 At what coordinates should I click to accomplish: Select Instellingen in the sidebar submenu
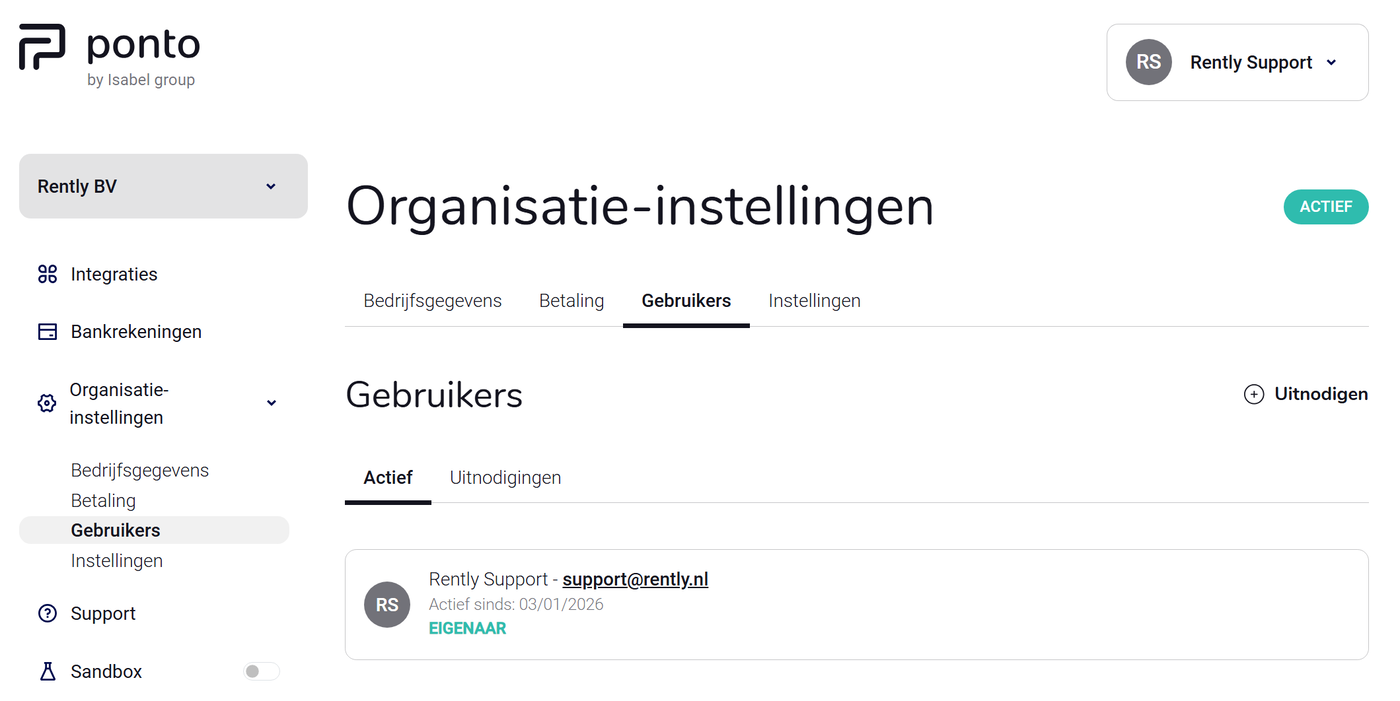coord(117,561)
